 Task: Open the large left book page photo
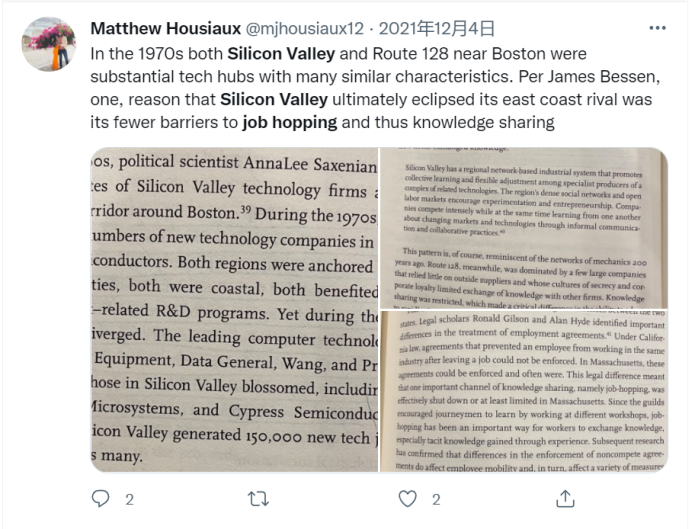pyautogui.click(x=234, y=310)
